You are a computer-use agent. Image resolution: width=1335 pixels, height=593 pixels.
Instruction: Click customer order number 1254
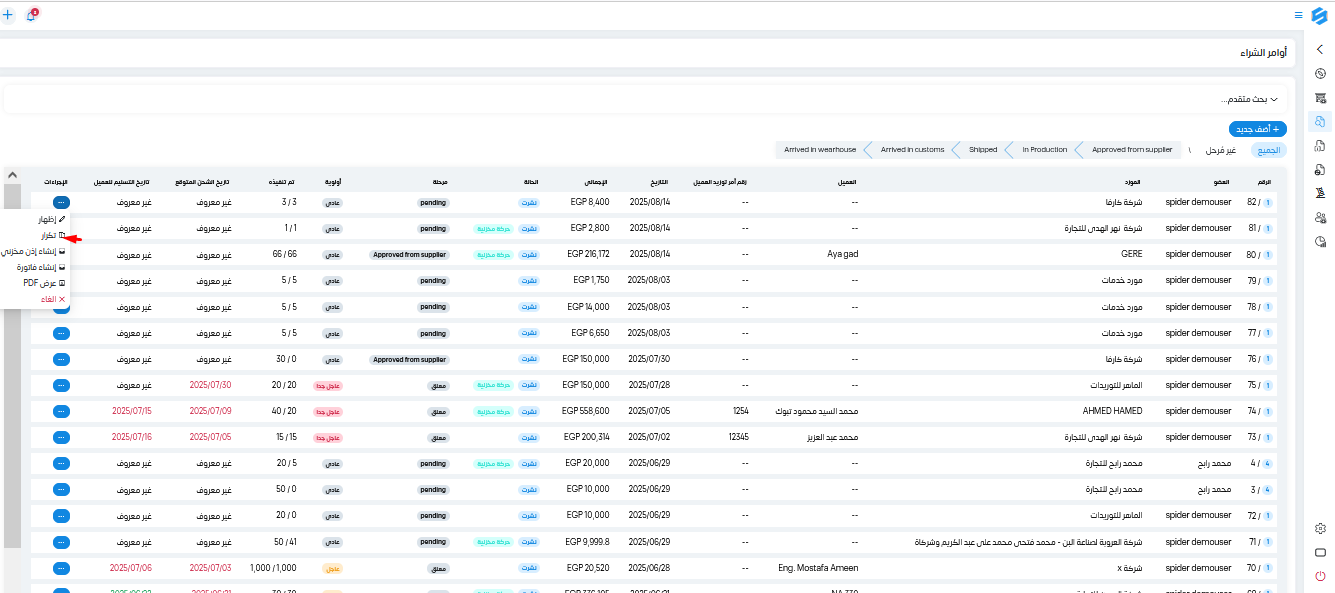tap(740, 411)
